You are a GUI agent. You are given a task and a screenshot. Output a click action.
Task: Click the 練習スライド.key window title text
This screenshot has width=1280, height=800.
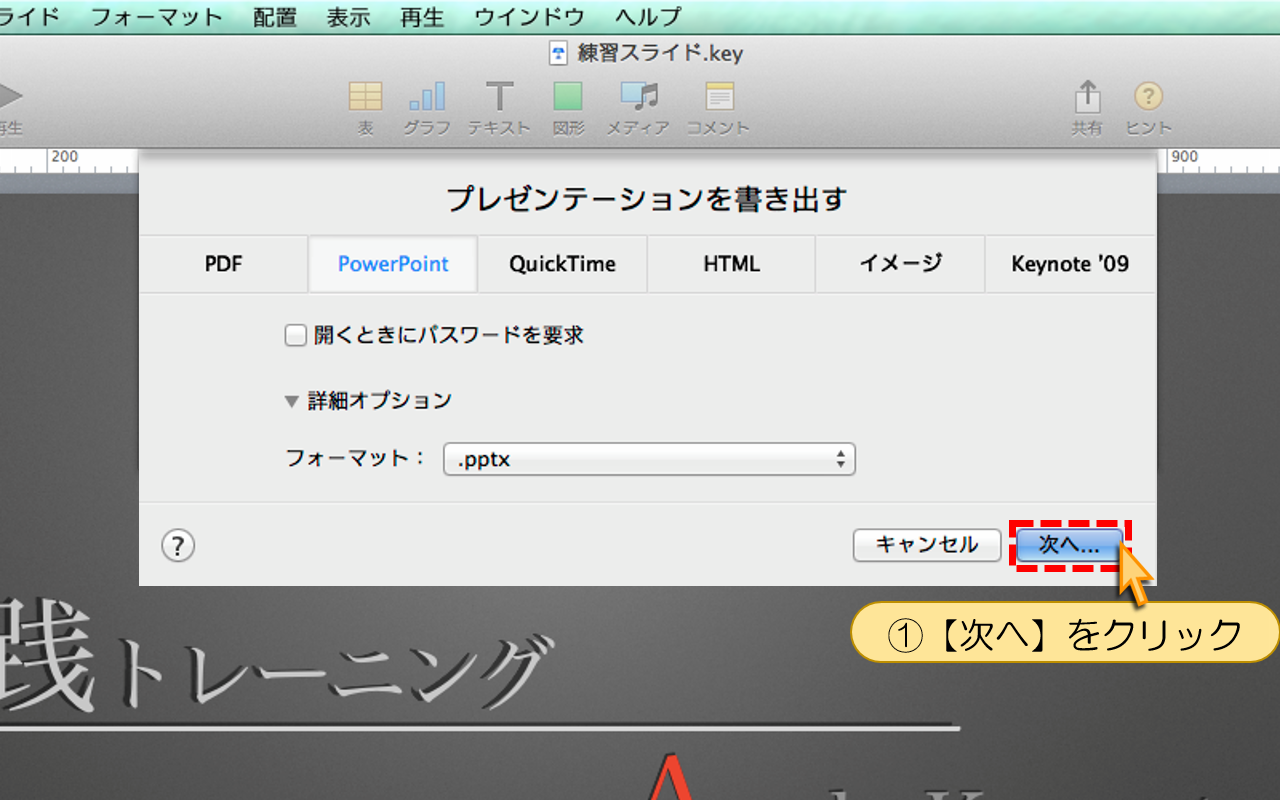click(661, 54)
